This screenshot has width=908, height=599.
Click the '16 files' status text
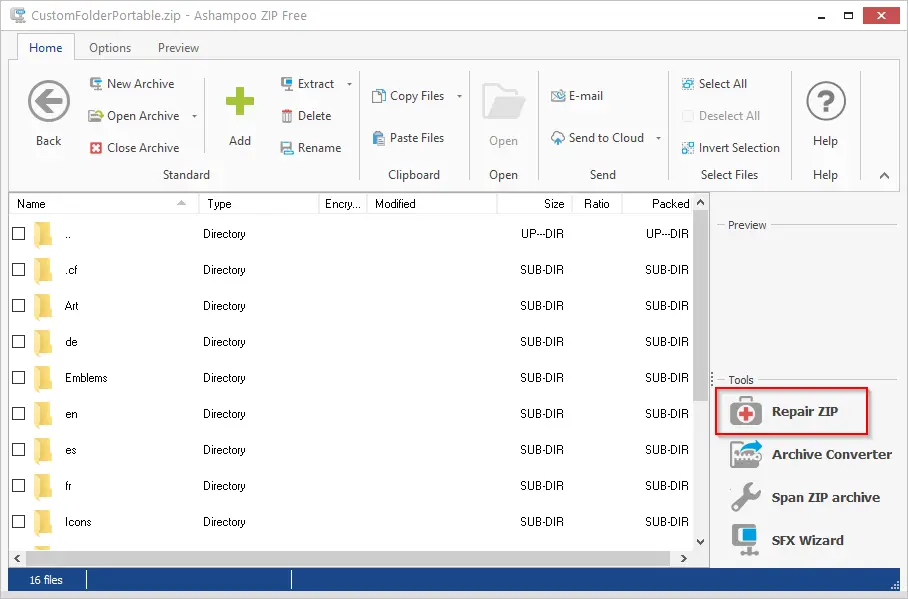tap(46, 580)
